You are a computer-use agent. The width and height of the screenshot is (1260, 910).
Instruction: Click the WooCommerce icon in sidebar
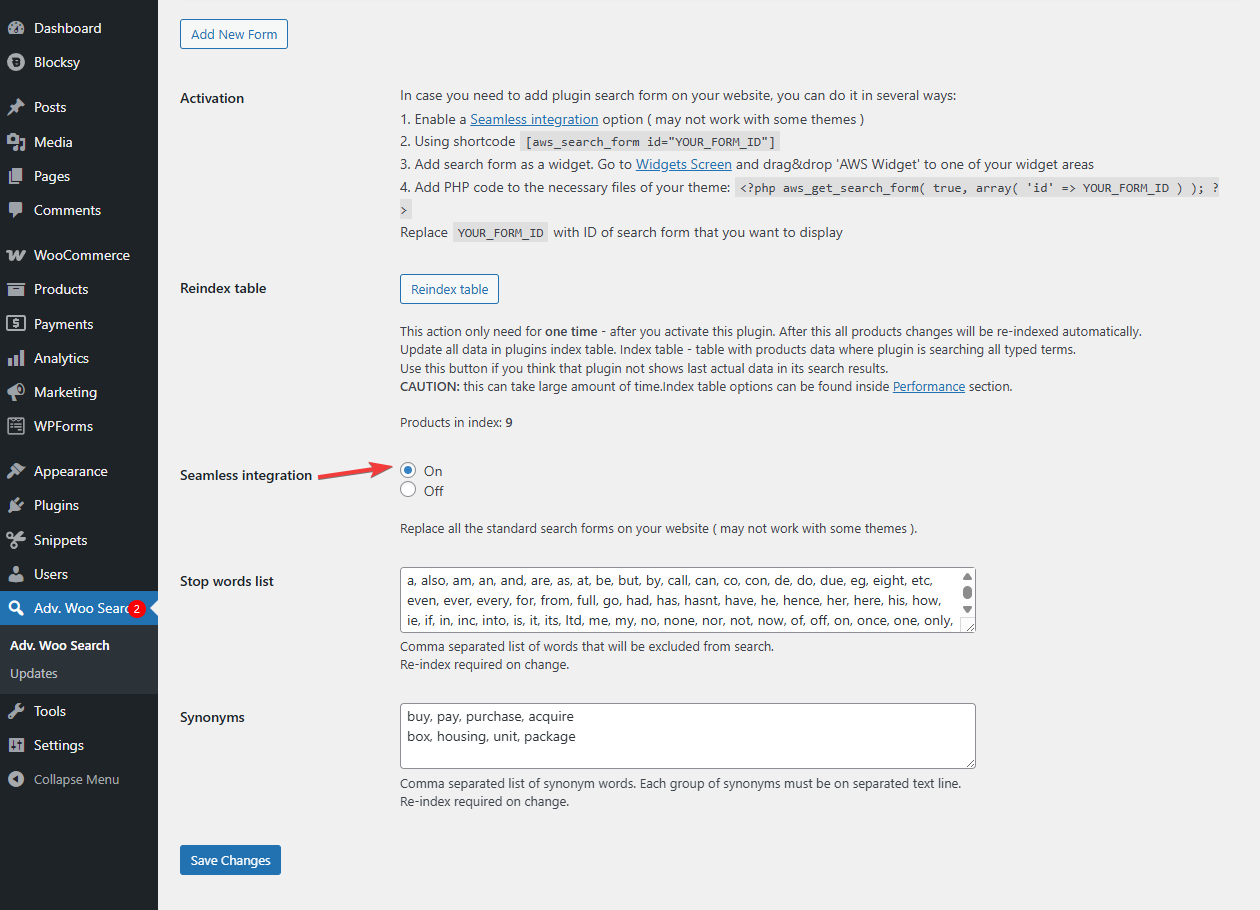tap(16, 255)
